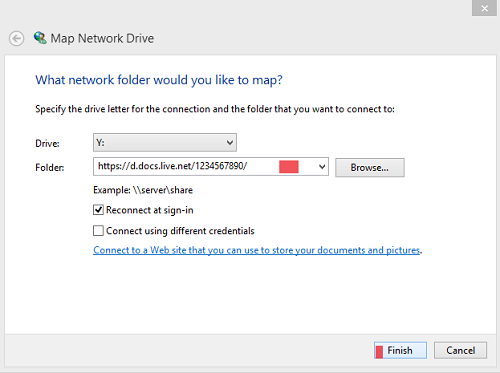Open the Drive letter dropdown
Image resolution: width=500 pixels, height=373 pixels.
(x=165, y=143)
